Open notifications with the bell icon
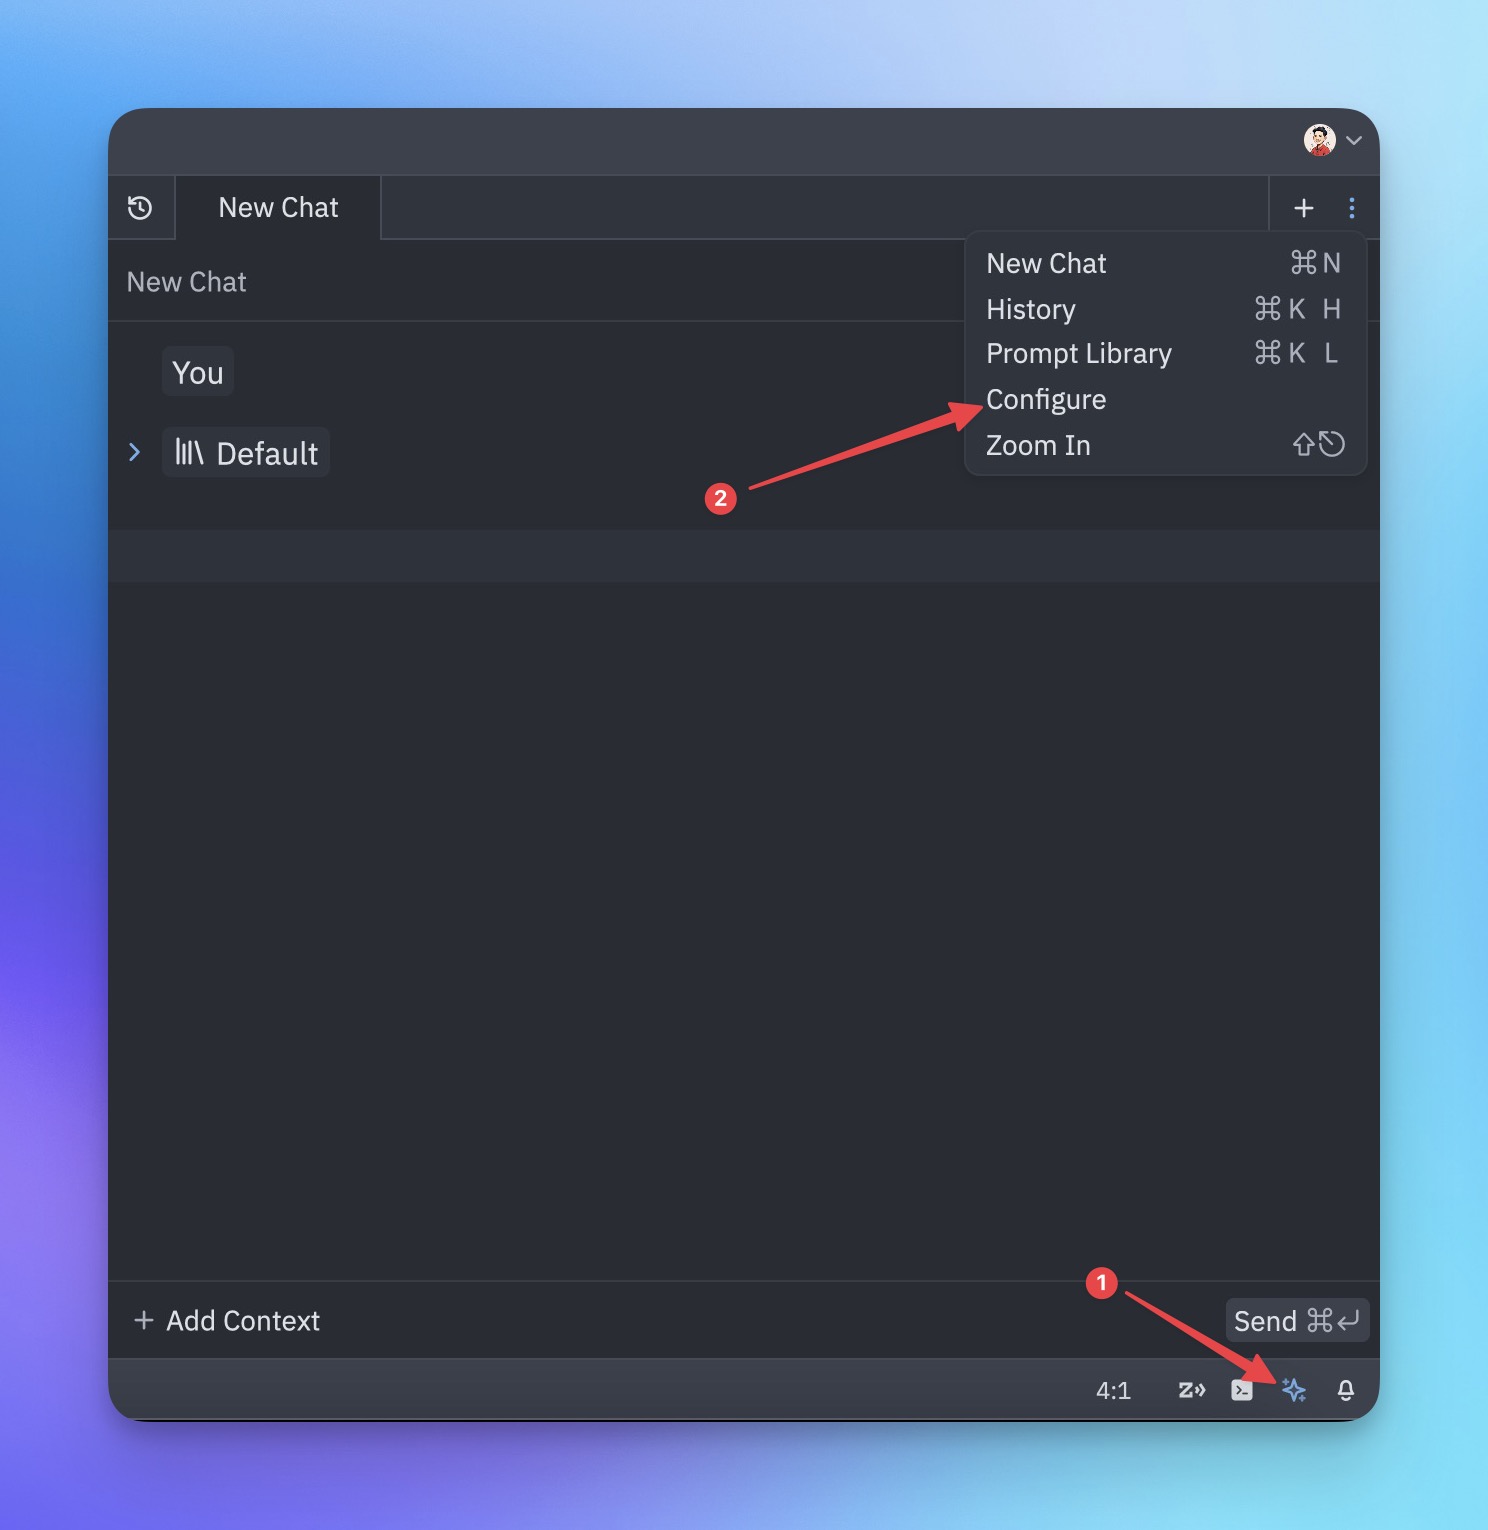 click(x=1345, y=1390)
